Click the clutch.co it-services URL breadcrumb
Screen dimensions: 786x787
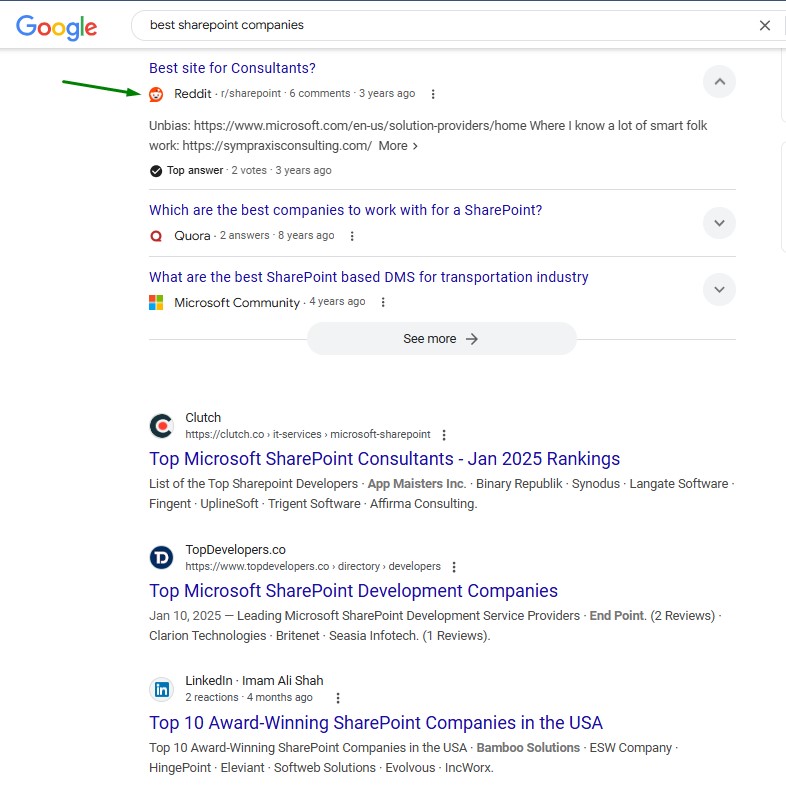(x=308, y=434)
